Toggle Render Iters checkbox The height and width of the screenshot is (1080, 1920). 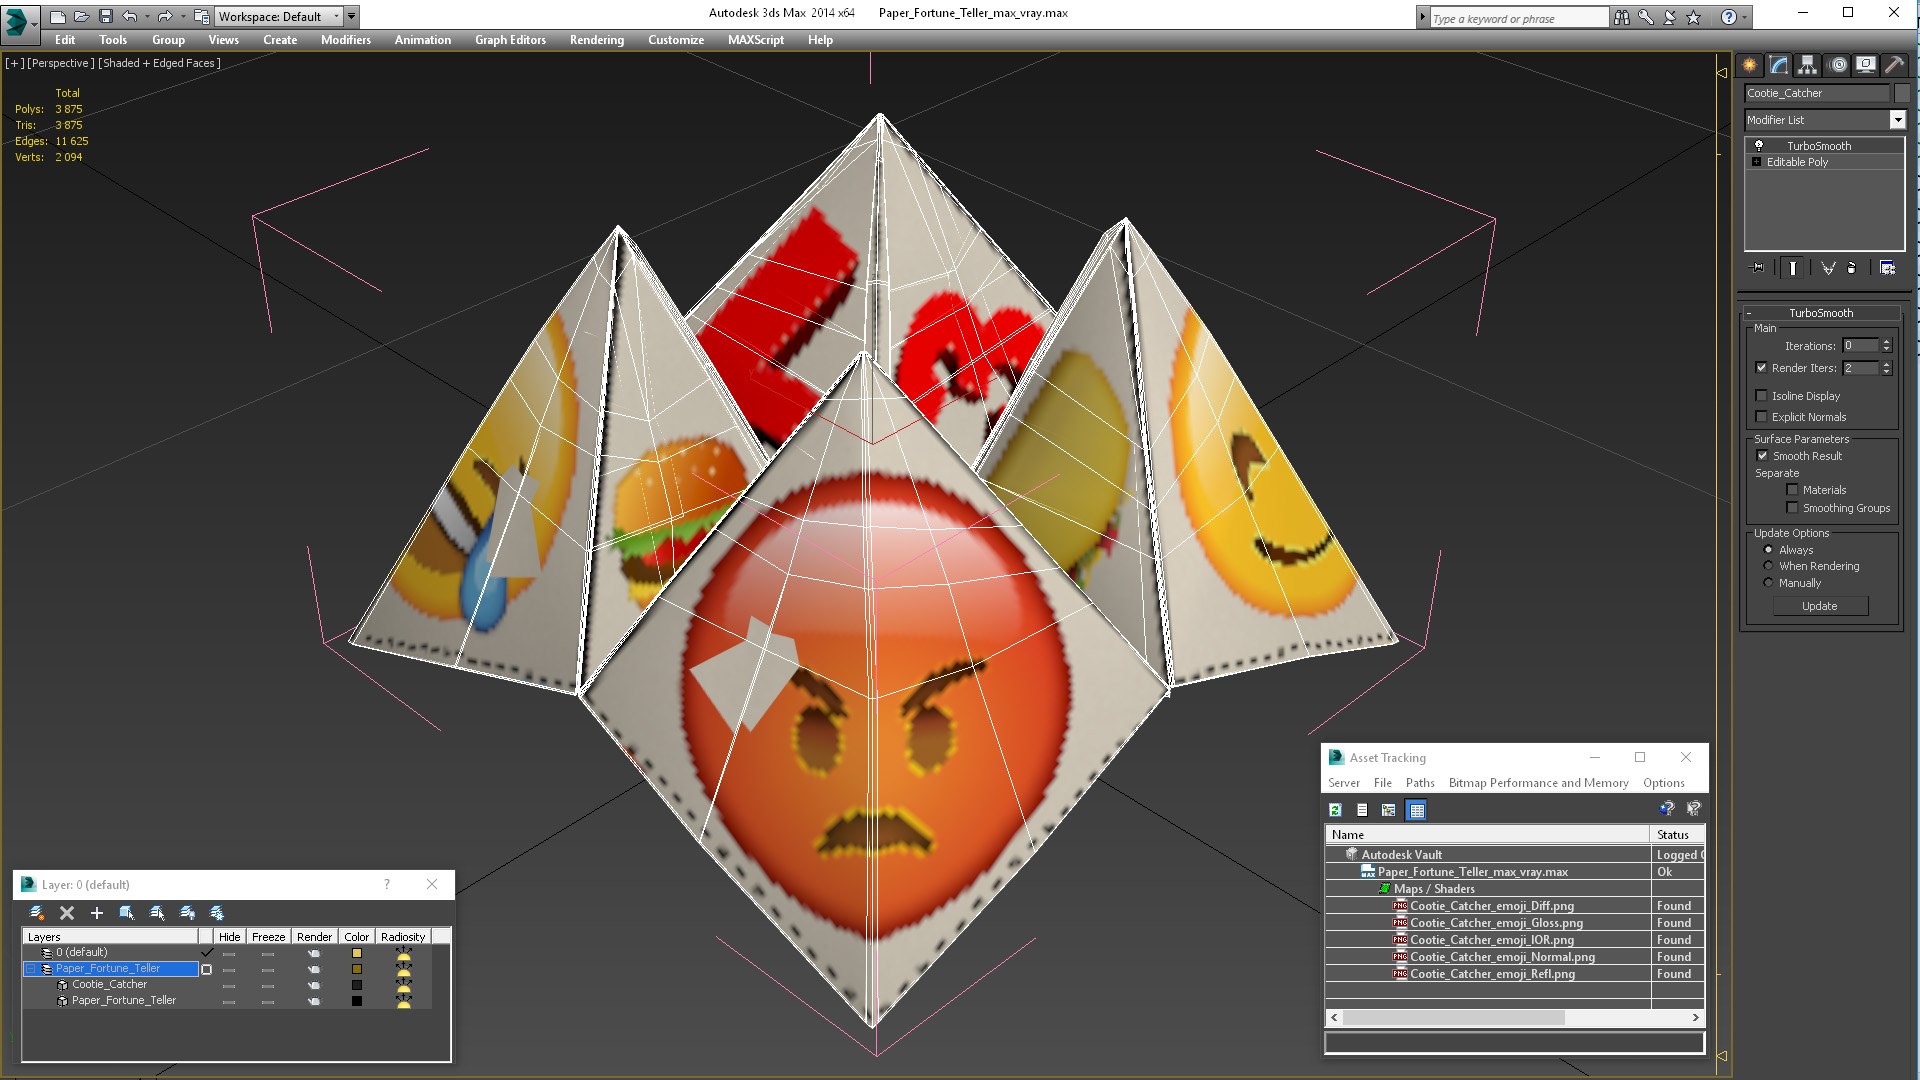pyautogui.click(x=1761, y=367)
